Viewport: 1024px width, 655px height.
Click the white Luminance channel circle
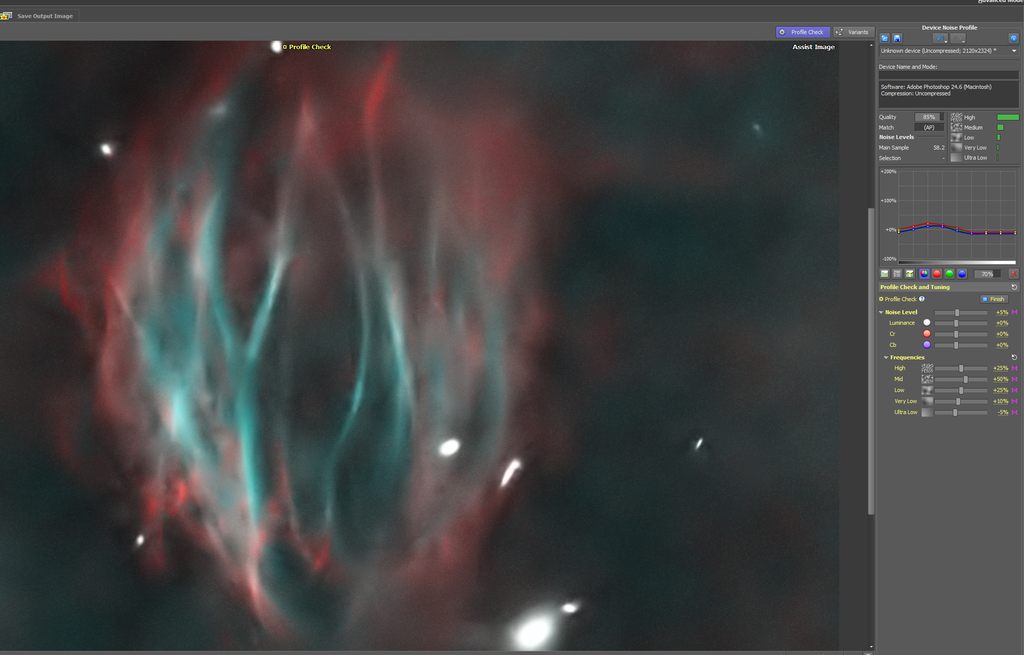(927, 323)
